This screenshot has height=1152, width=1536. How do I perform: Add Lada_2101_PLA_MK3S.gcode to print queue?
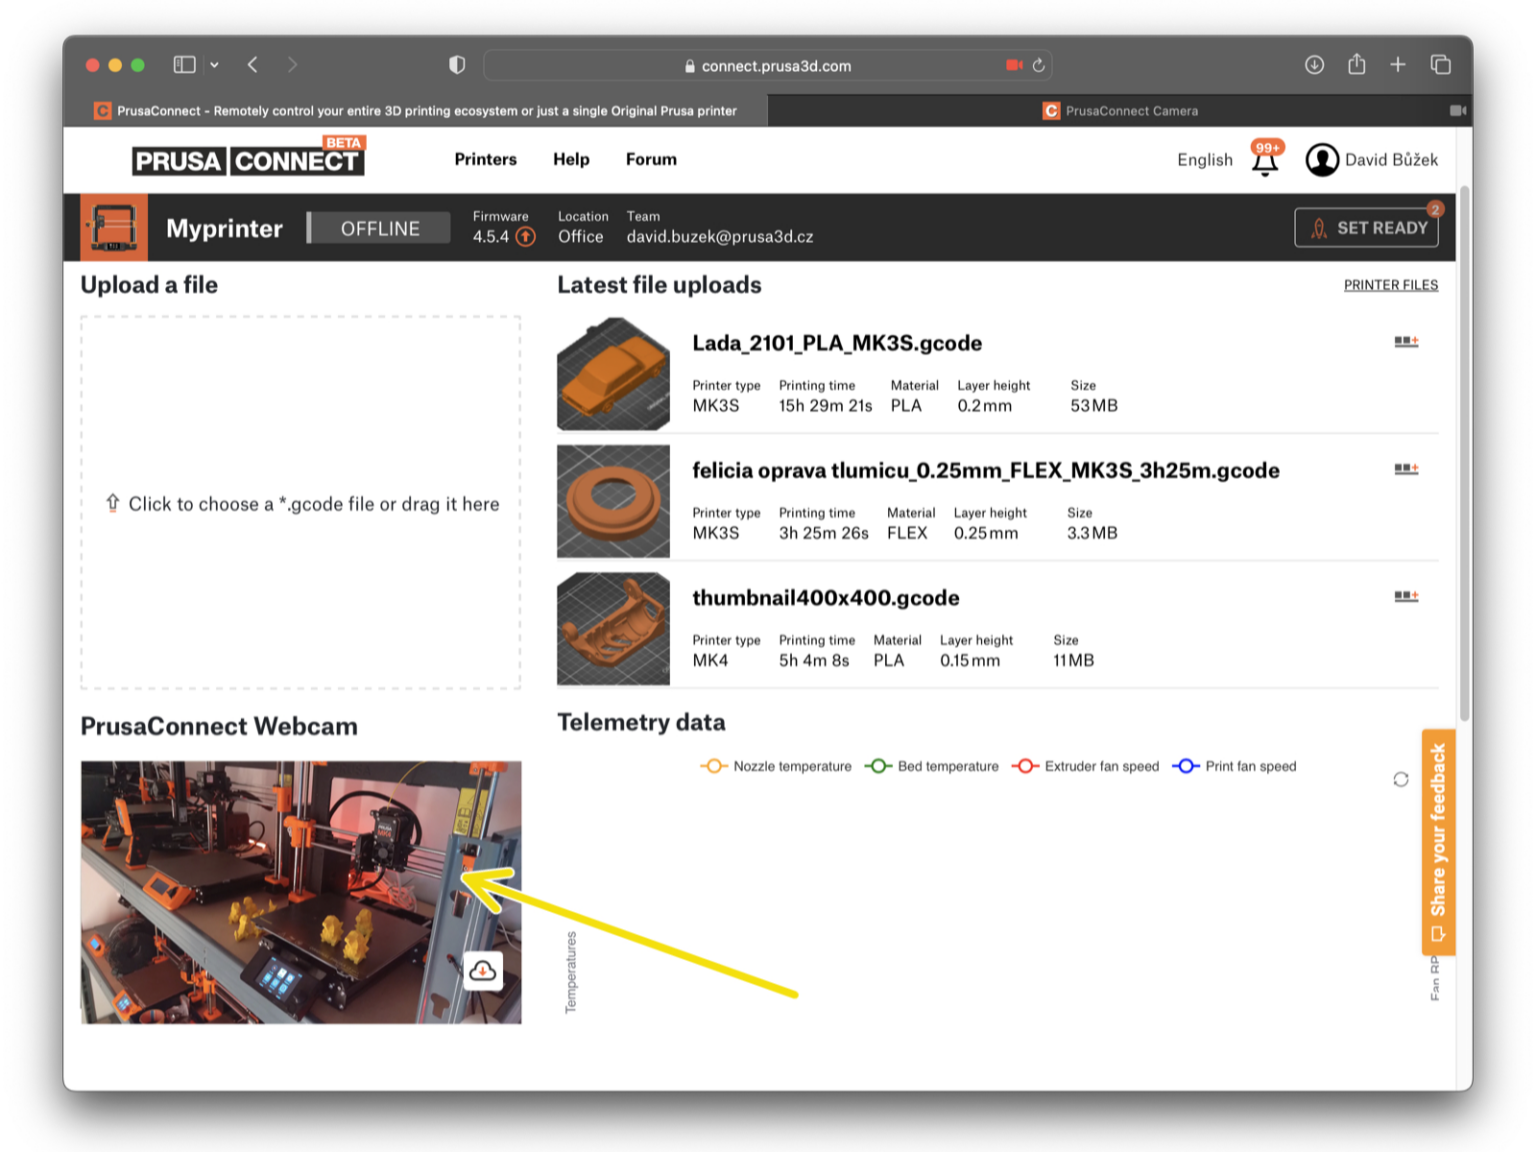tap(1406, 341)
